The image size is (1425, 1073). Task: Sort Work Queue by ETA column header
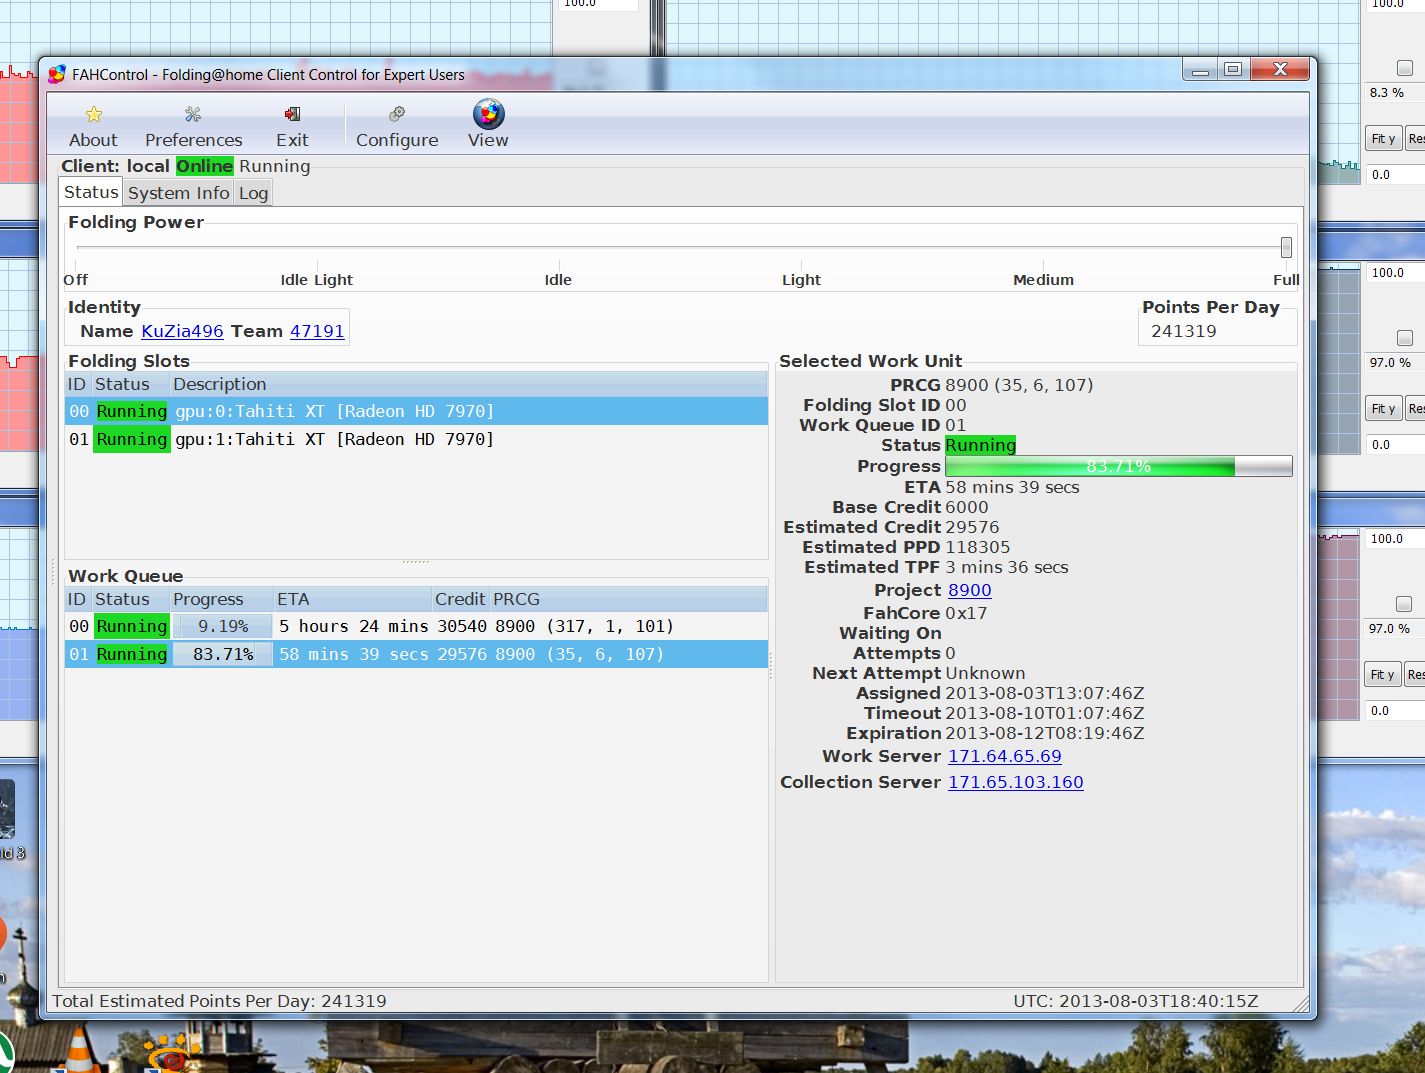point(352,599)
